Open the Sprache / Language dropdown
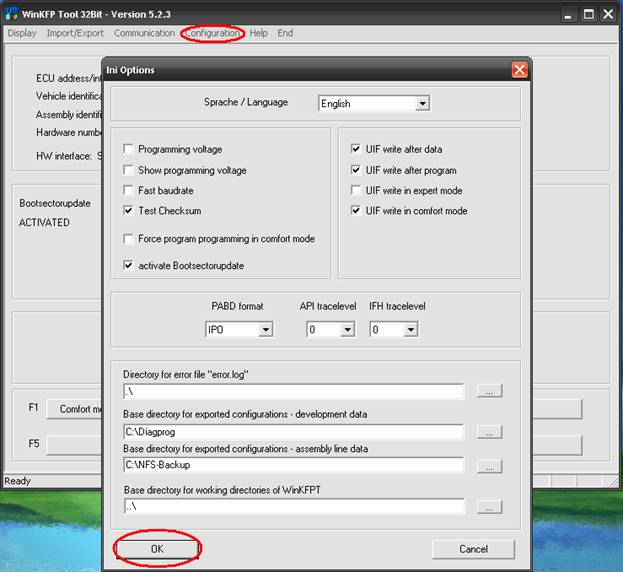 click(422, 104)
